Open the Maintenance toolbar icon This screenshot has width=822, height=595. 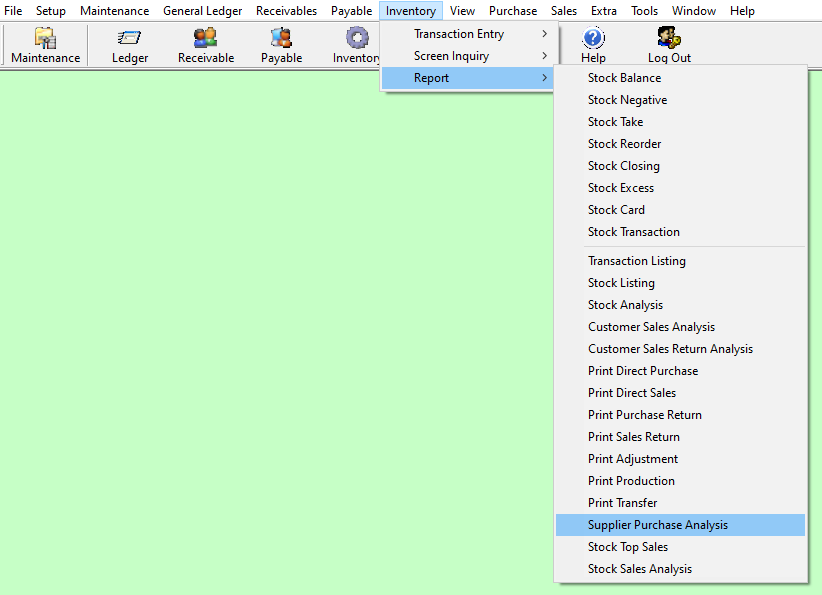coord(46,46)
